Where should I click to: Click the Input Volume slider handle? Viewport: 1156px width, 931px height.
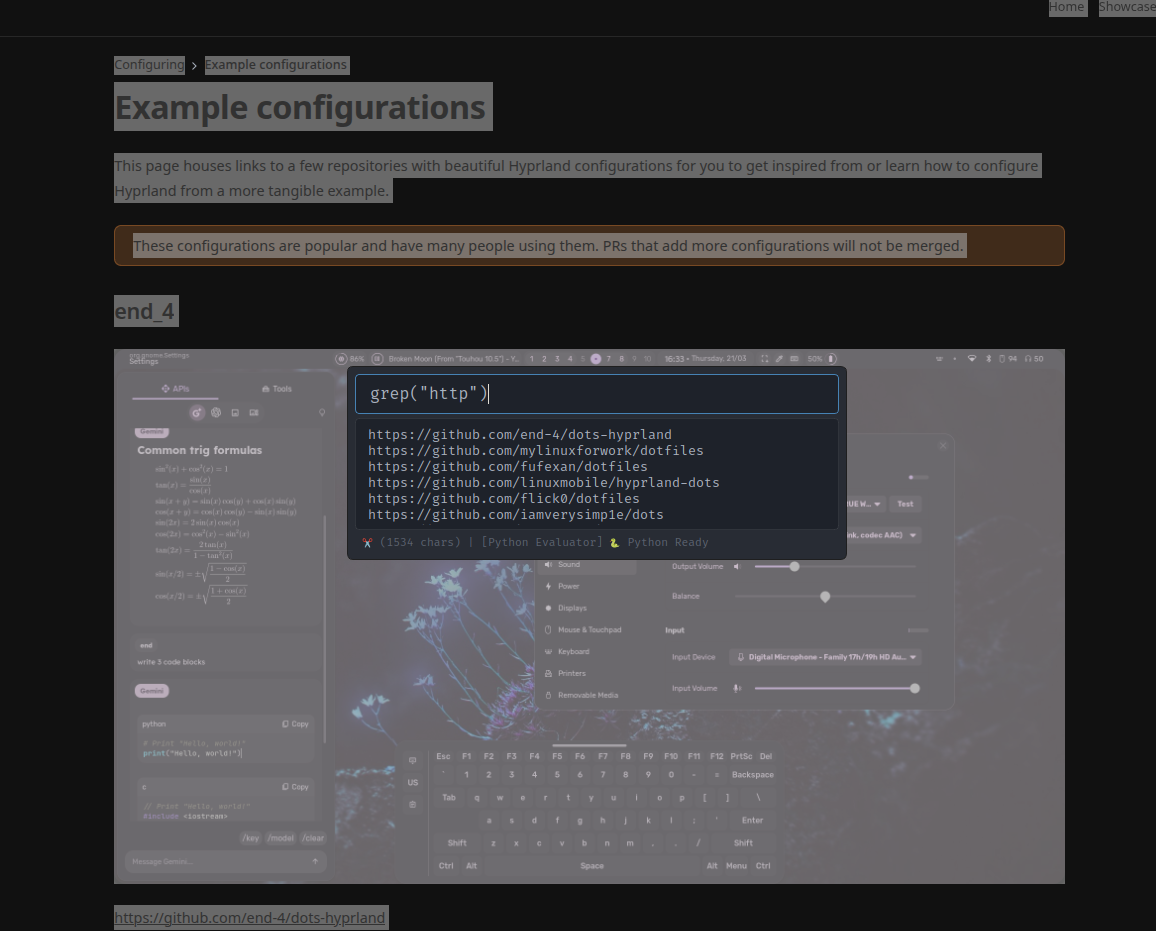coord(915,688)
